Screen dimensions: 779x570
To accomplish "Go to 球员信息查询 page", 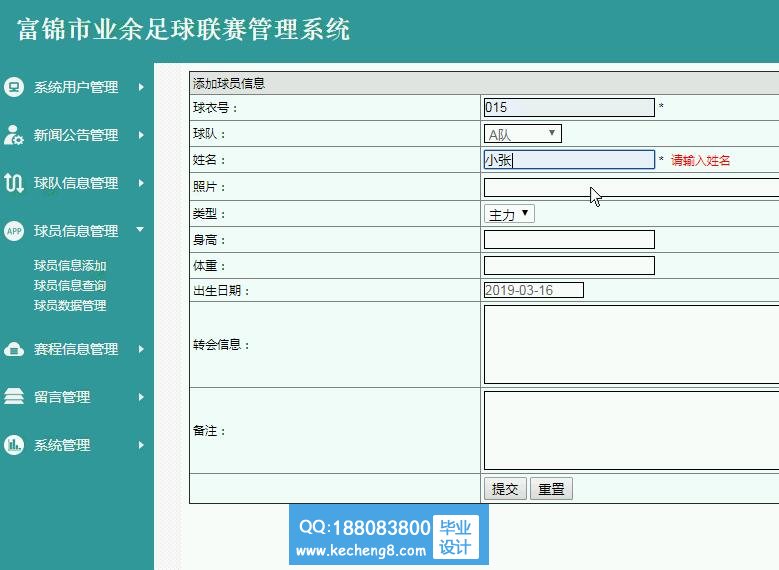I will pos(70,285).
